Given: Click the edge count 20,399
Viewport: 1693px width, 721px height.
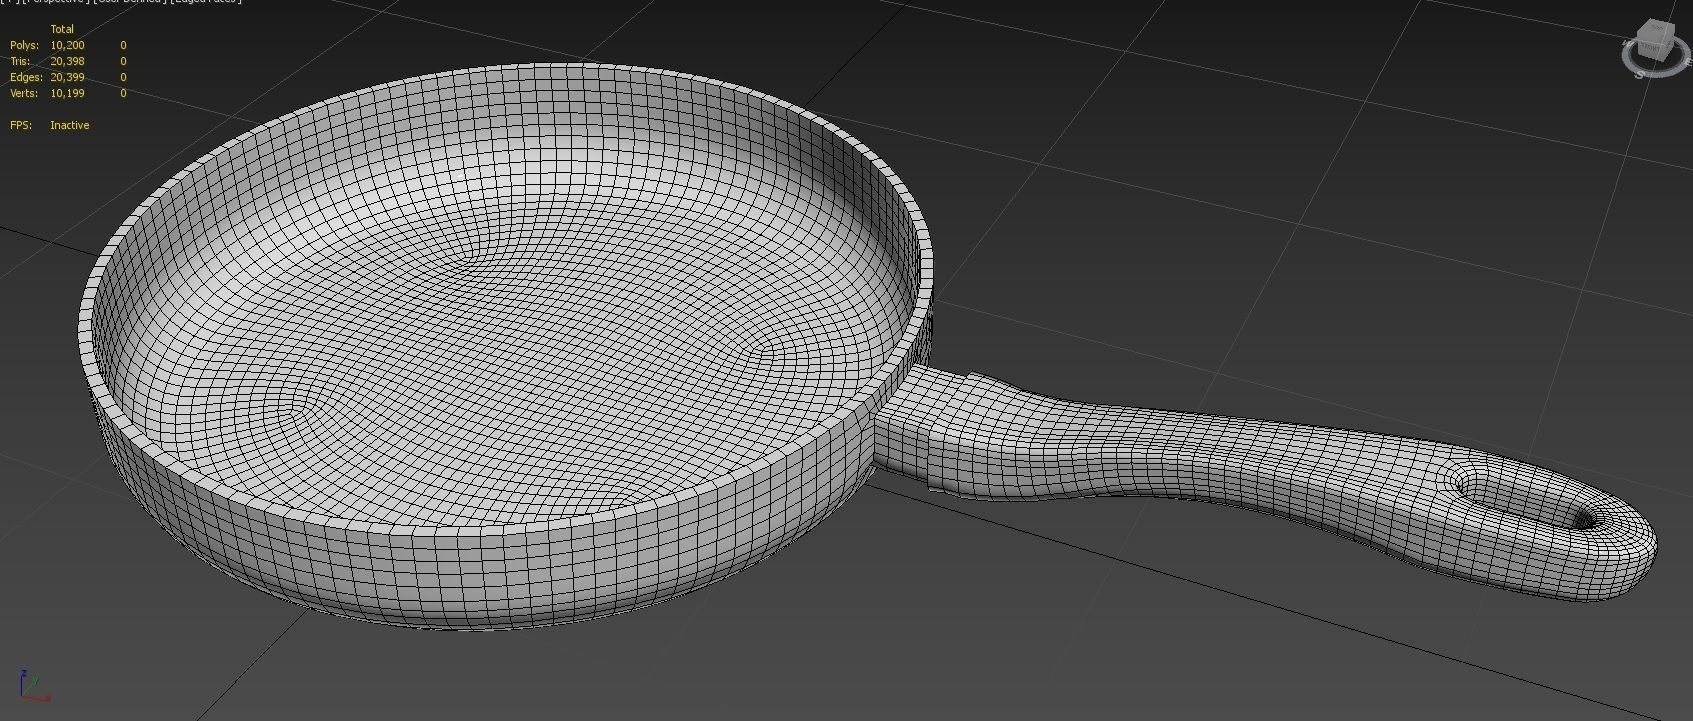Looking at the screenshot, I should 67,77.
